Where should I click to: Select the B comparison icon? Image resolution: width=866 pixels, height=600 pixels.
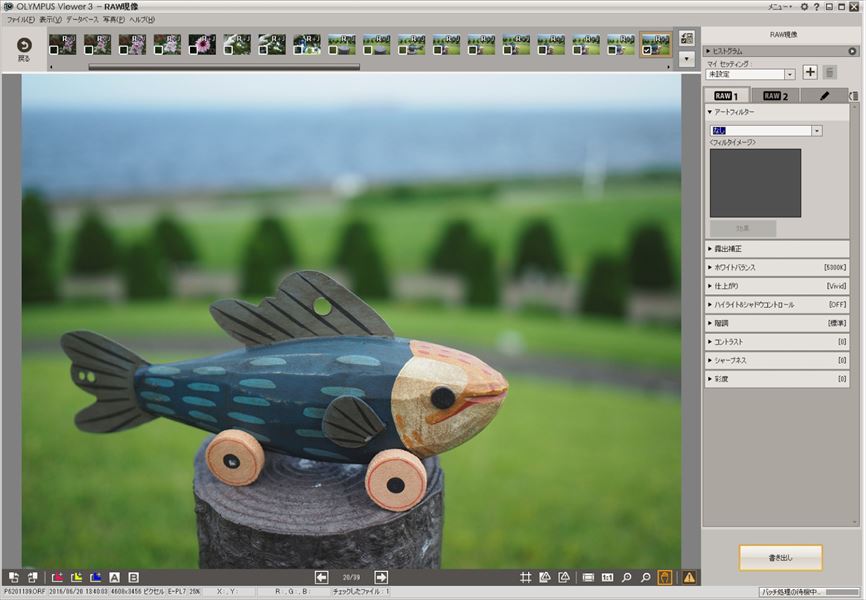pyautogui.click(x=133, y=577)
